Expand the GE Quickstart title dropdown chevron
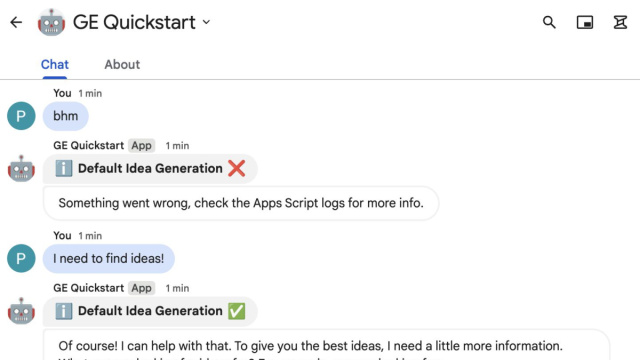 [207, 22]
